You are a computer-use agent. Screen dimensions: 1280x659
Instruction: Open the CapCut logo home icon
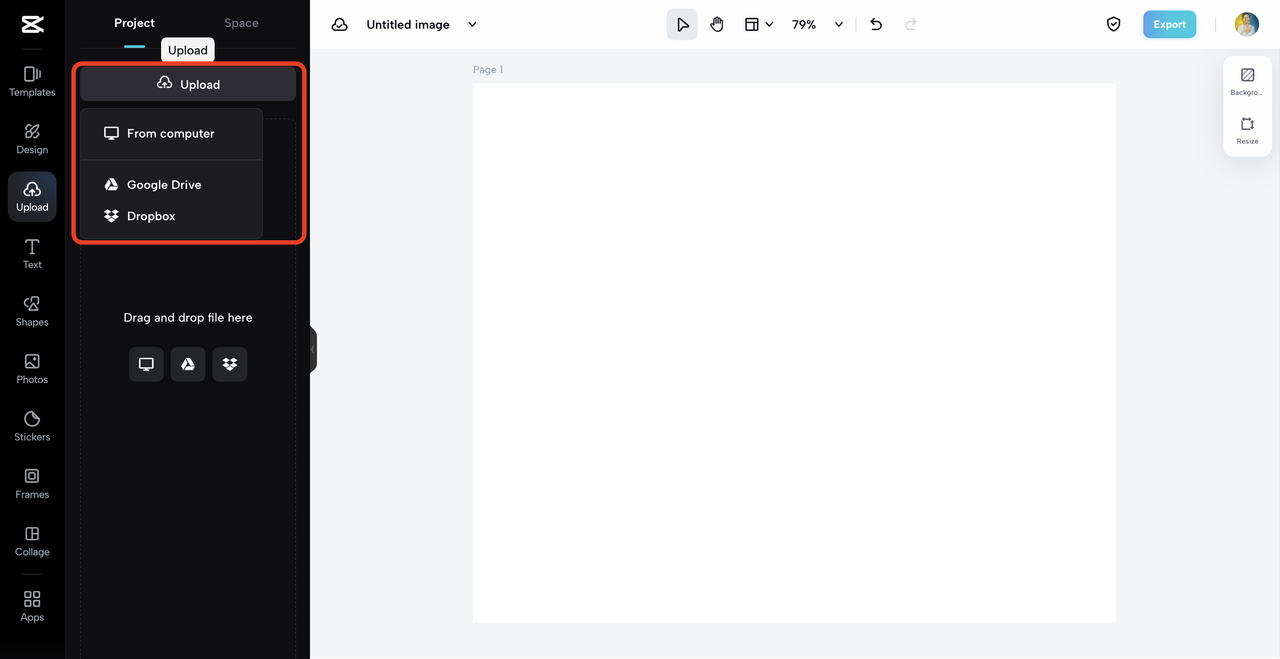point(32,24)
